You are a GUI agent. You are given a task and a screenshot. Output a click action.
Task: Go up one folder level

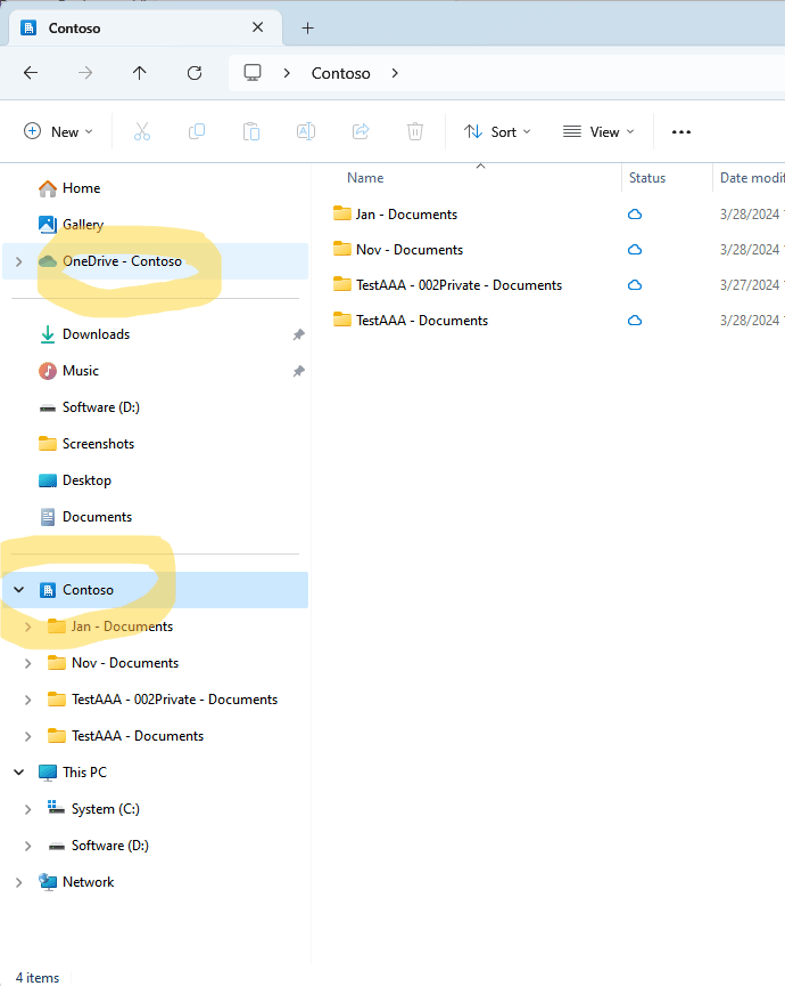pyautogui.click(x=140, y=73)
